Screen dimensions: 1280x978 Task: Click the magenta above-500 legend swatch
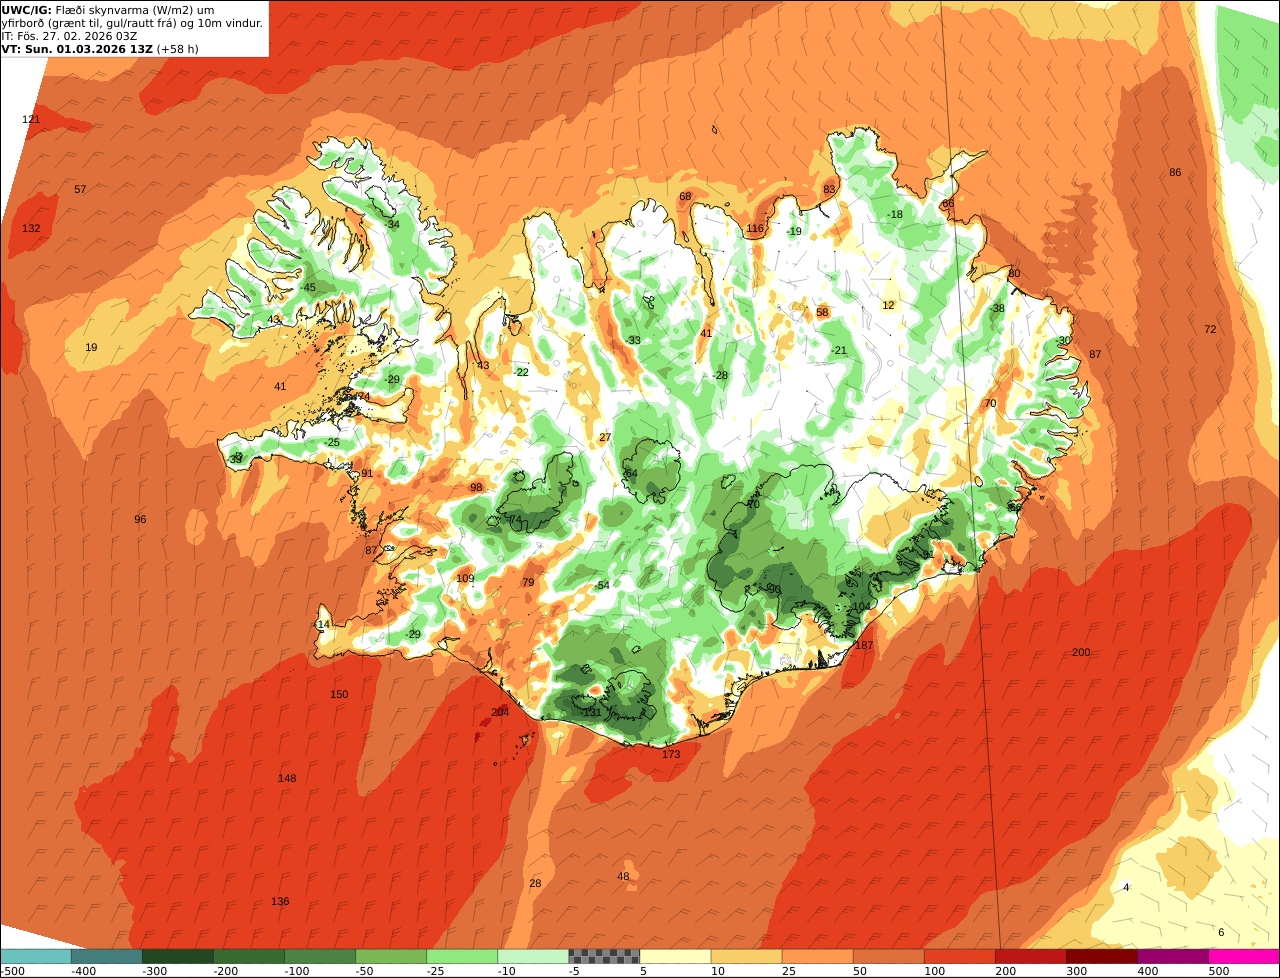(1244, 956)
